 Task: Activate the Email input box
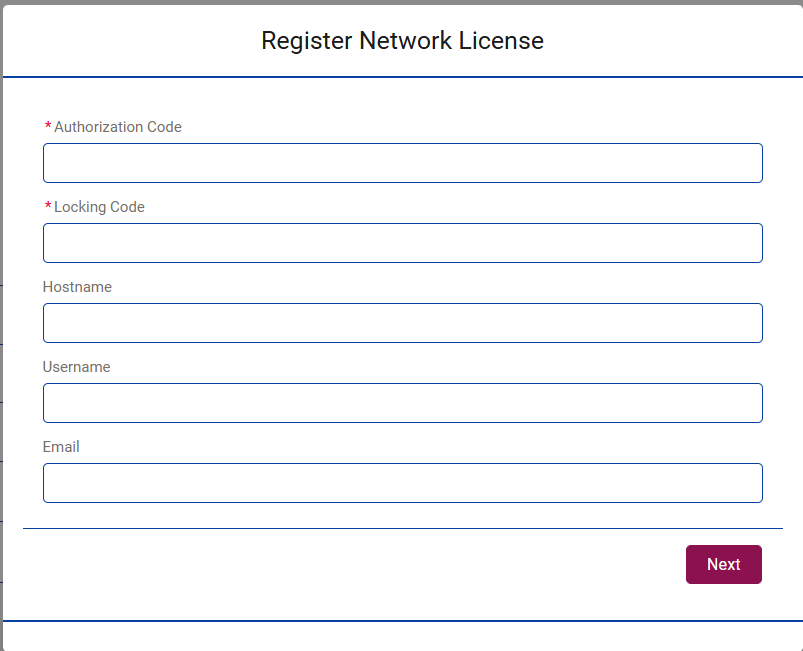tap(403, 482)
